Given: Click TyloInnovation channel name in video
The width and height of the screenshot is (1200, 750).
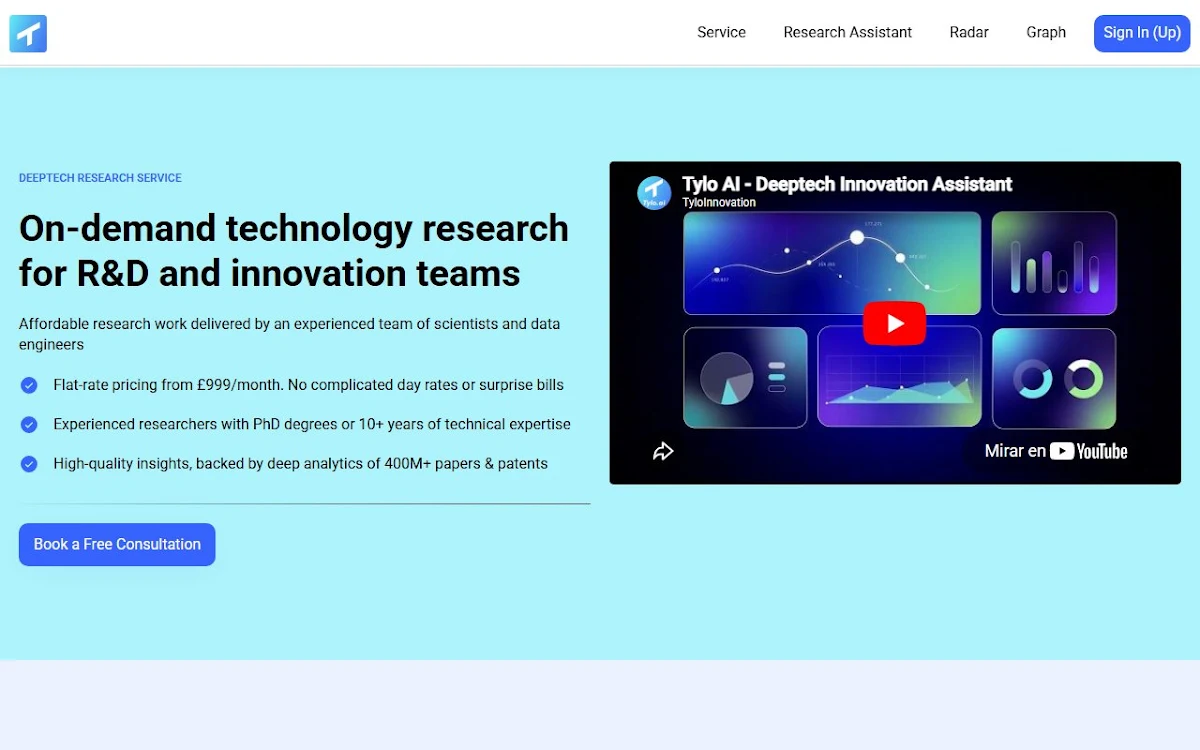Looking at the screenshot, I should click(x=719, y=202).
